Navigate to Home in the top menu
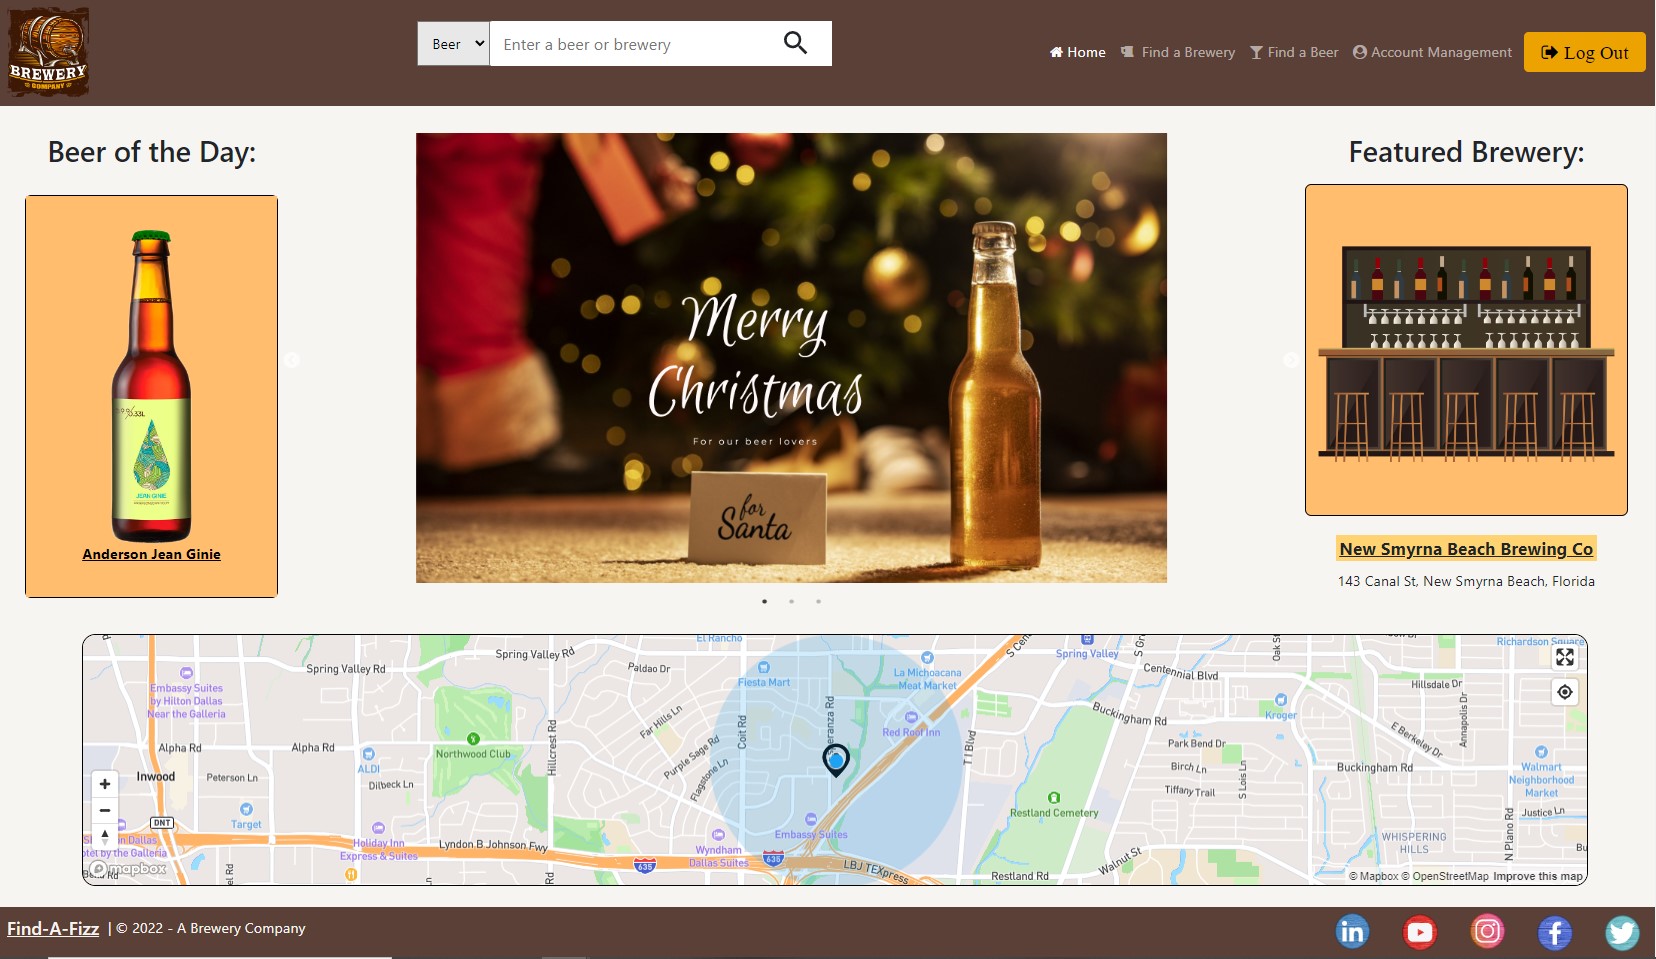 coord(1078,52)
